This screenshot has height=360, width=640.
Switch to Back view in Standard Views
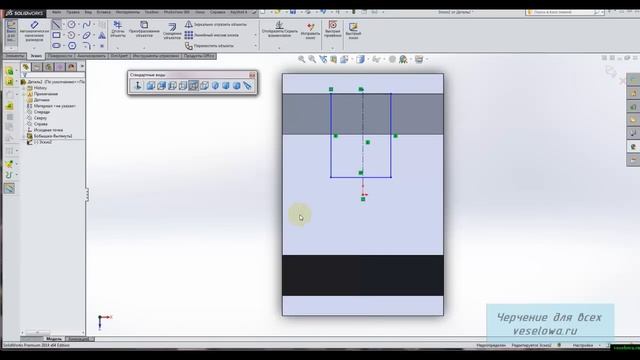click(161, 86)
